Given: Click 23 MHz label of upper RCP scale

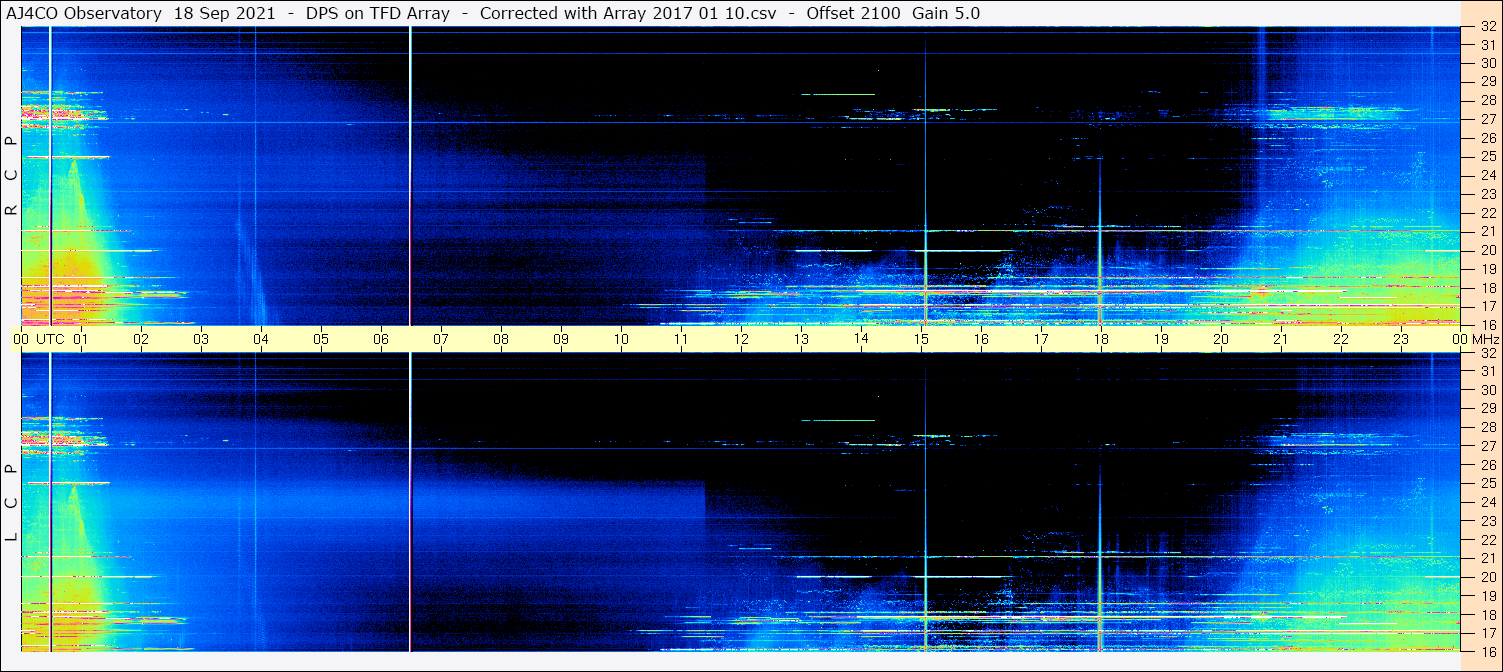Looking at the screenshot, I should (x=1488, y=194).
